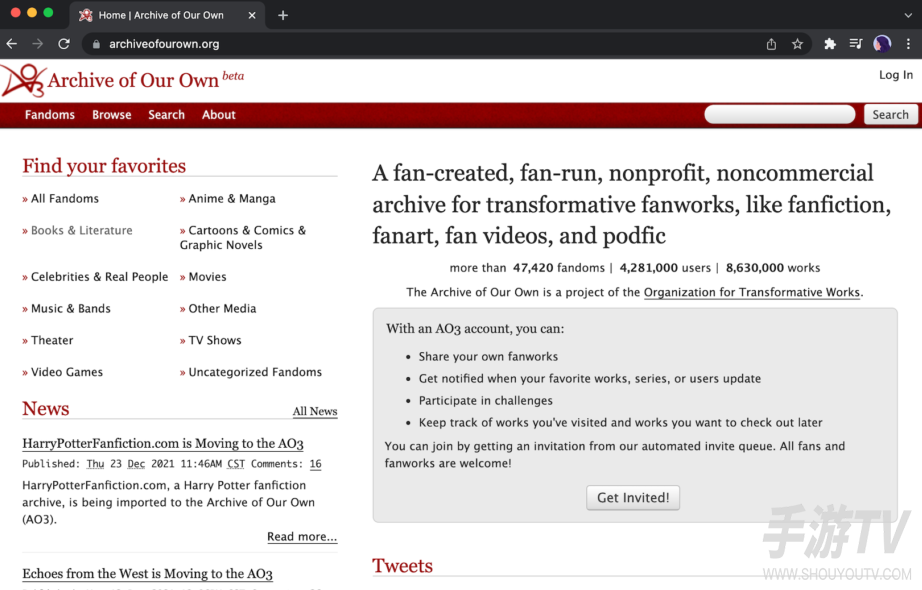The image size is (922, 590).
Task: Open the Chrome three-dot menu
Action: click(908, 44)
